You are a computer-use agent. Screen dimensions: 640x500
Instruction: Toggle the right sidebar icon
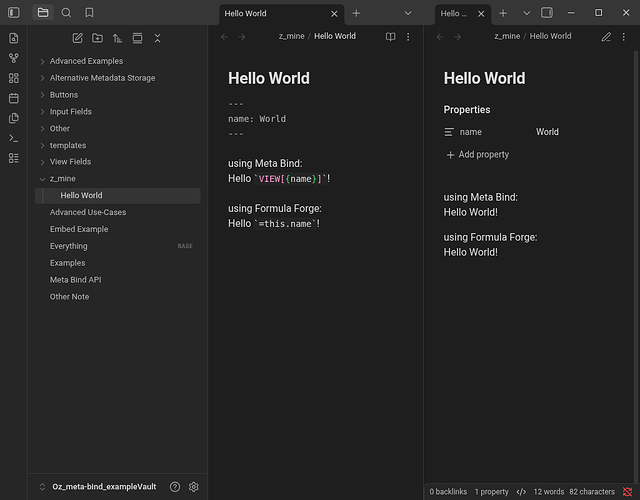547,13
